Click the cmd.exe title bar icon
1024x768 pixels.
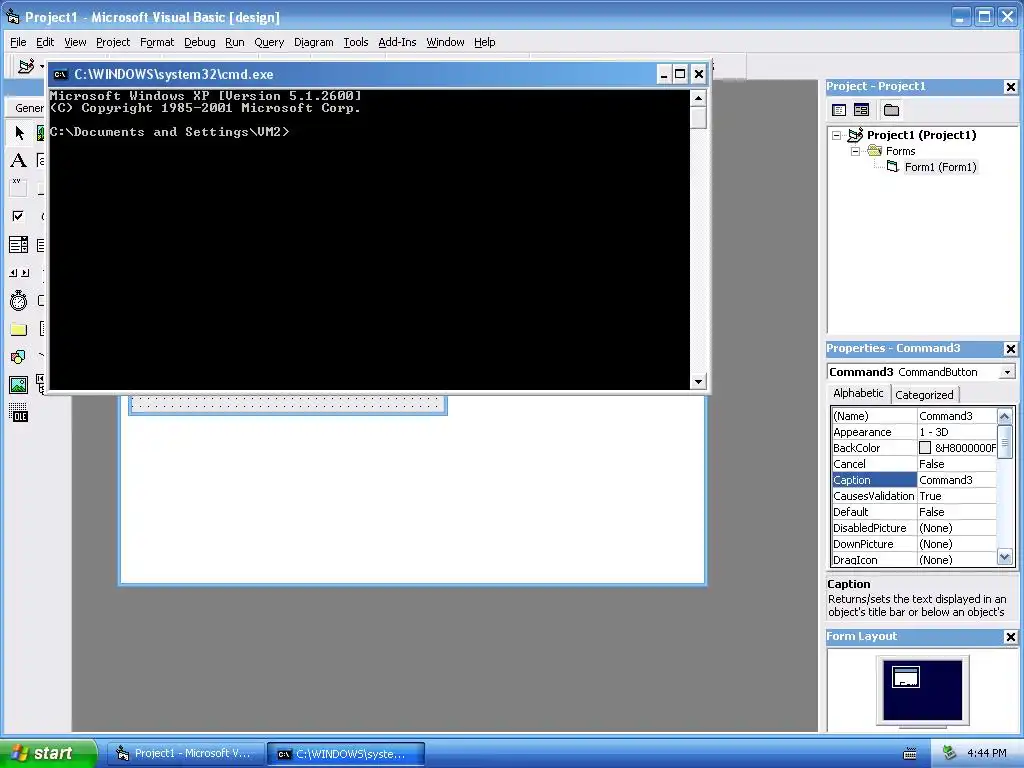61,74
